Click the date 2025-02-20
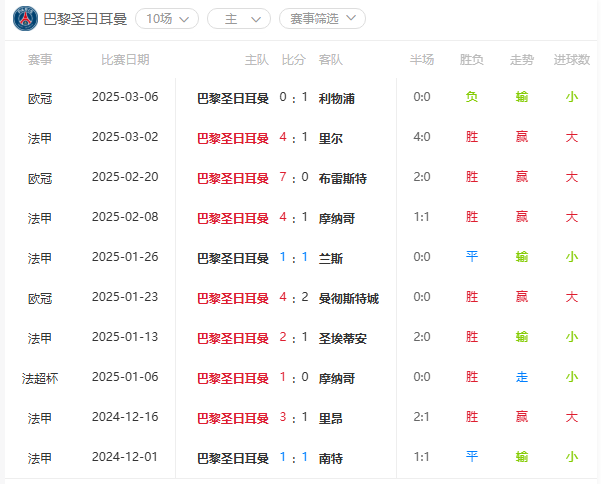 click(125, 177)
